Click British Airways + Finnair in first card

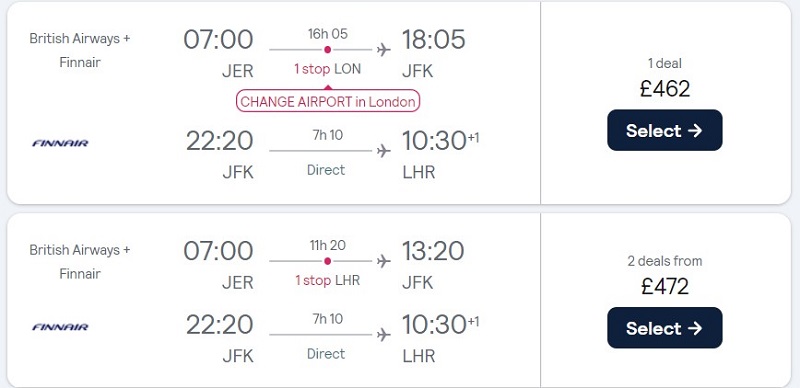(80, 51)
